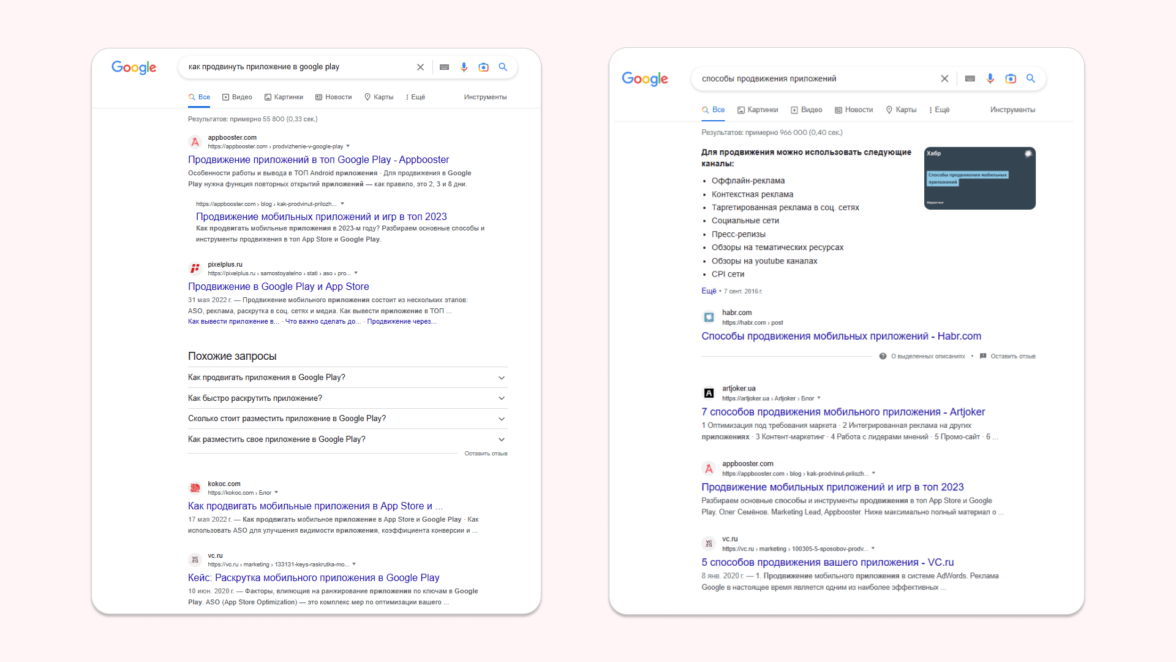Select the Все tab in left window

pos(199,97)
